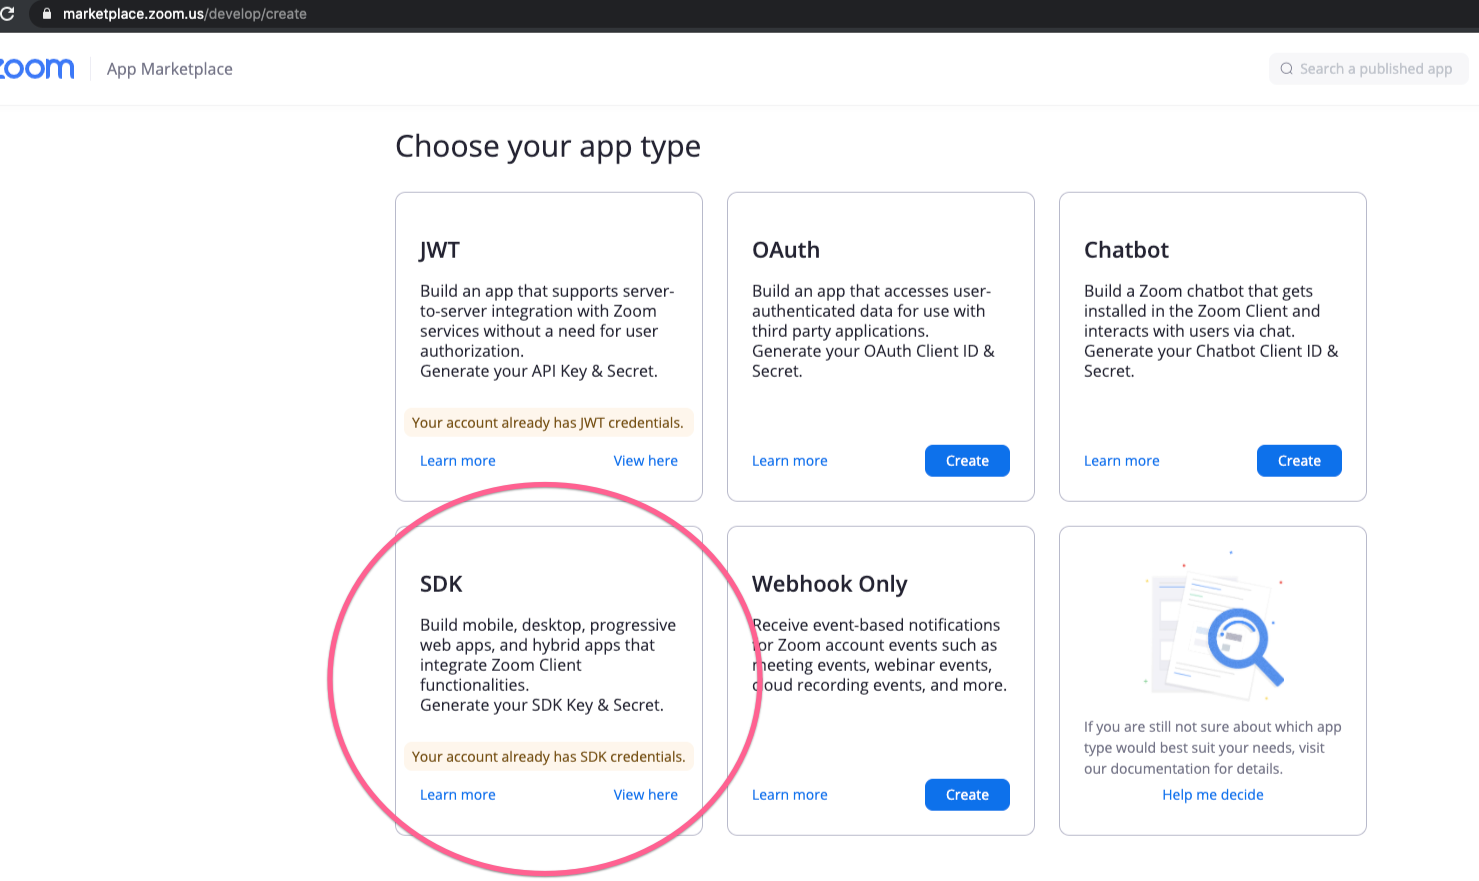Click the SDK card title
Screen dimensions: 1479x881
(x=441, y=584)
